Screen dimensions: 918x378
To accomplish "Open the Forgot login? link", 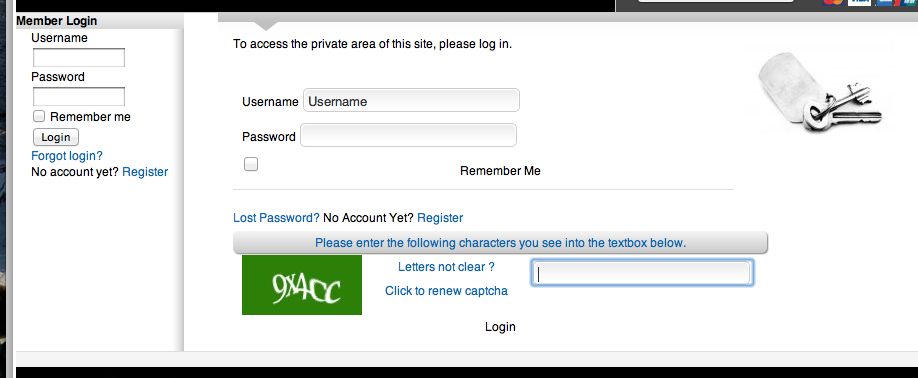I will tap(67, 156).
